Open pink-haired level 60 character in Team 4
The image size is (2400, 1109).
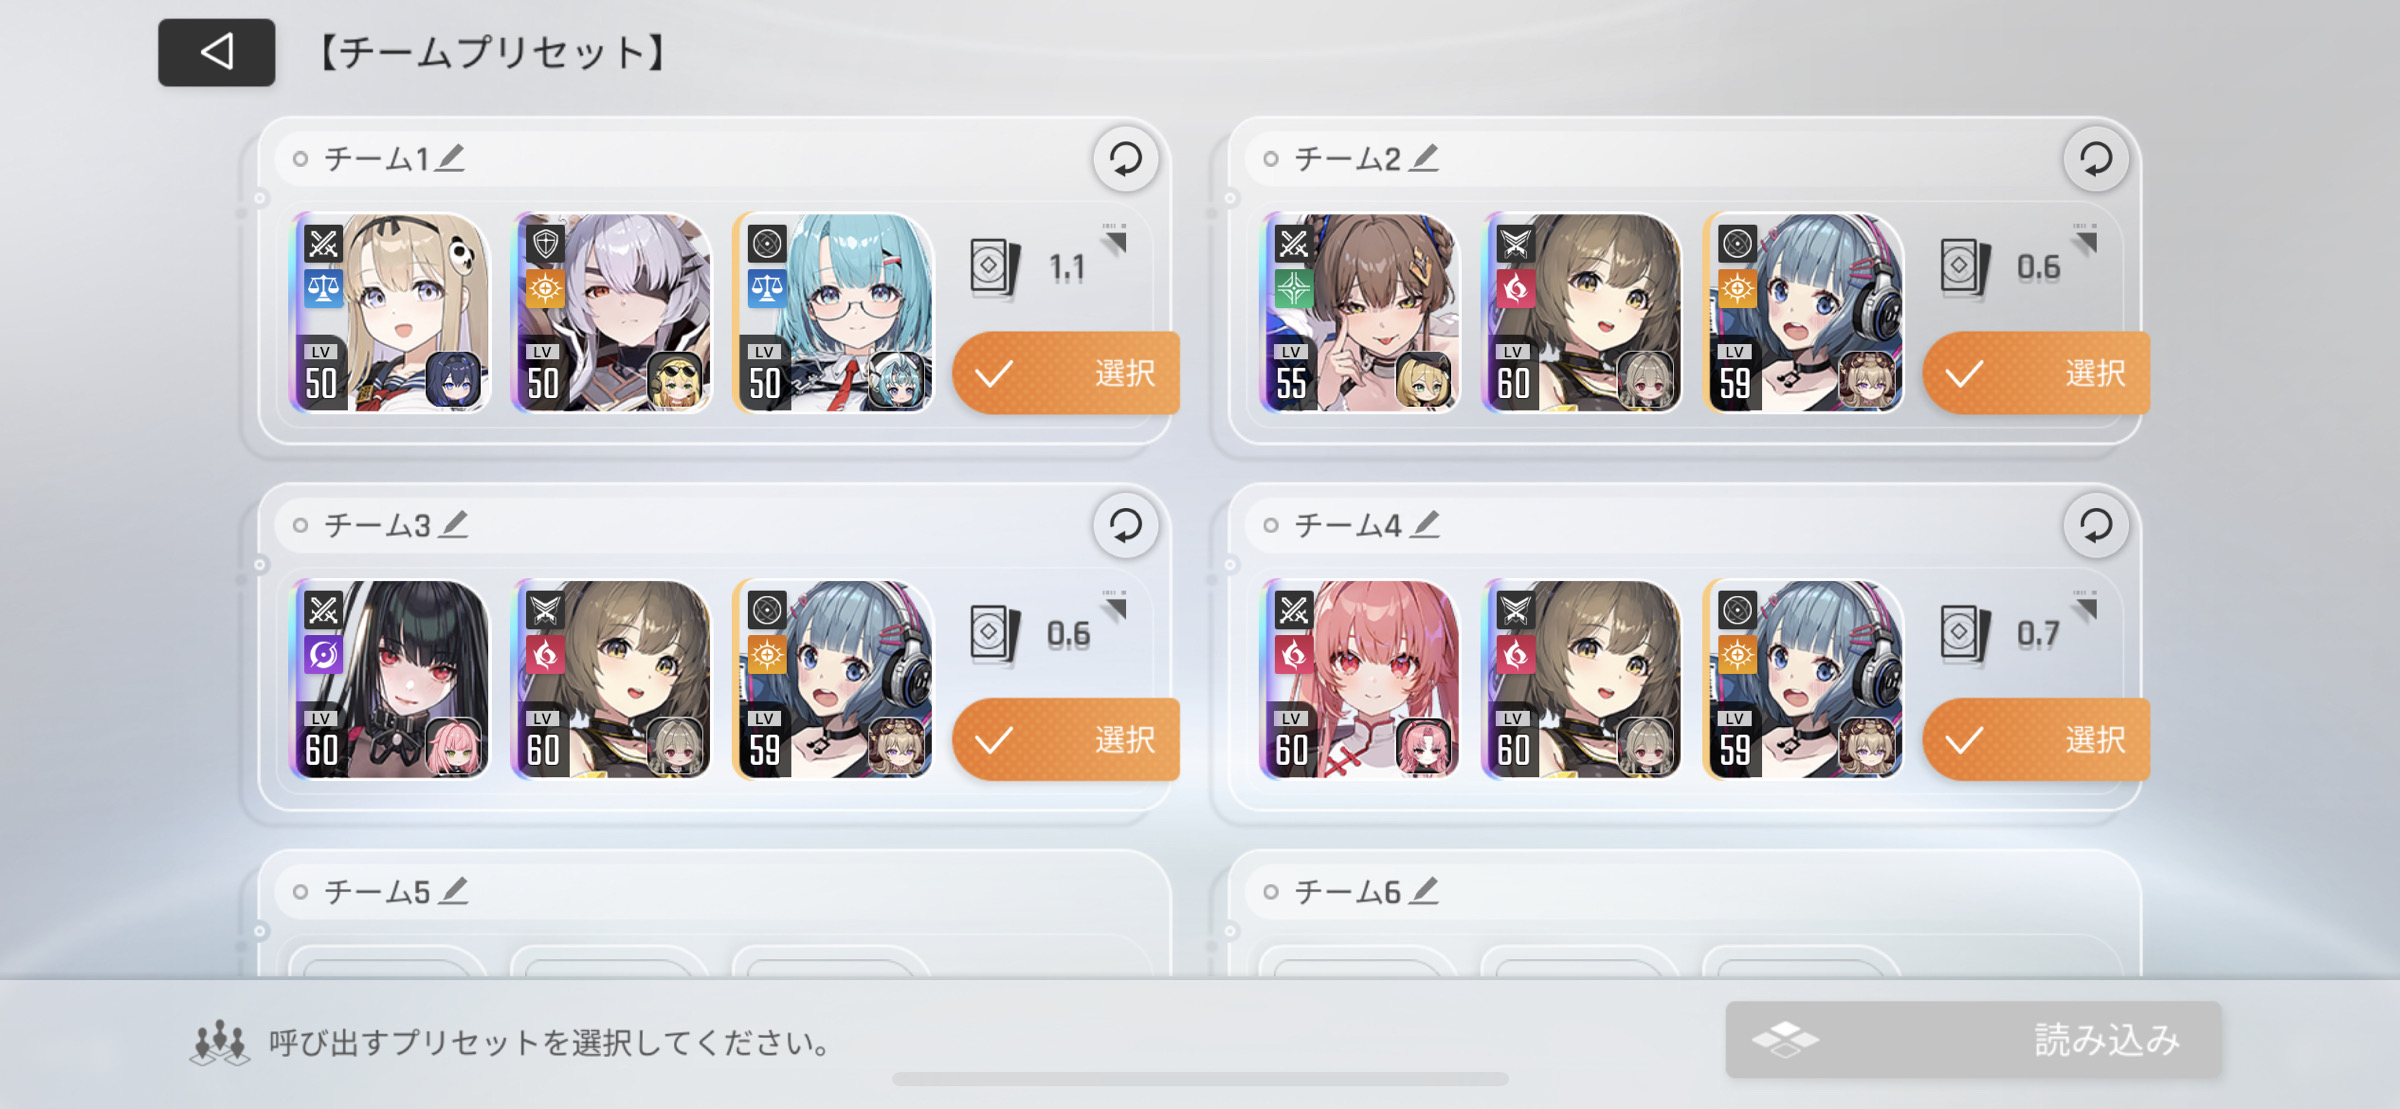[x=1359, y=679]
